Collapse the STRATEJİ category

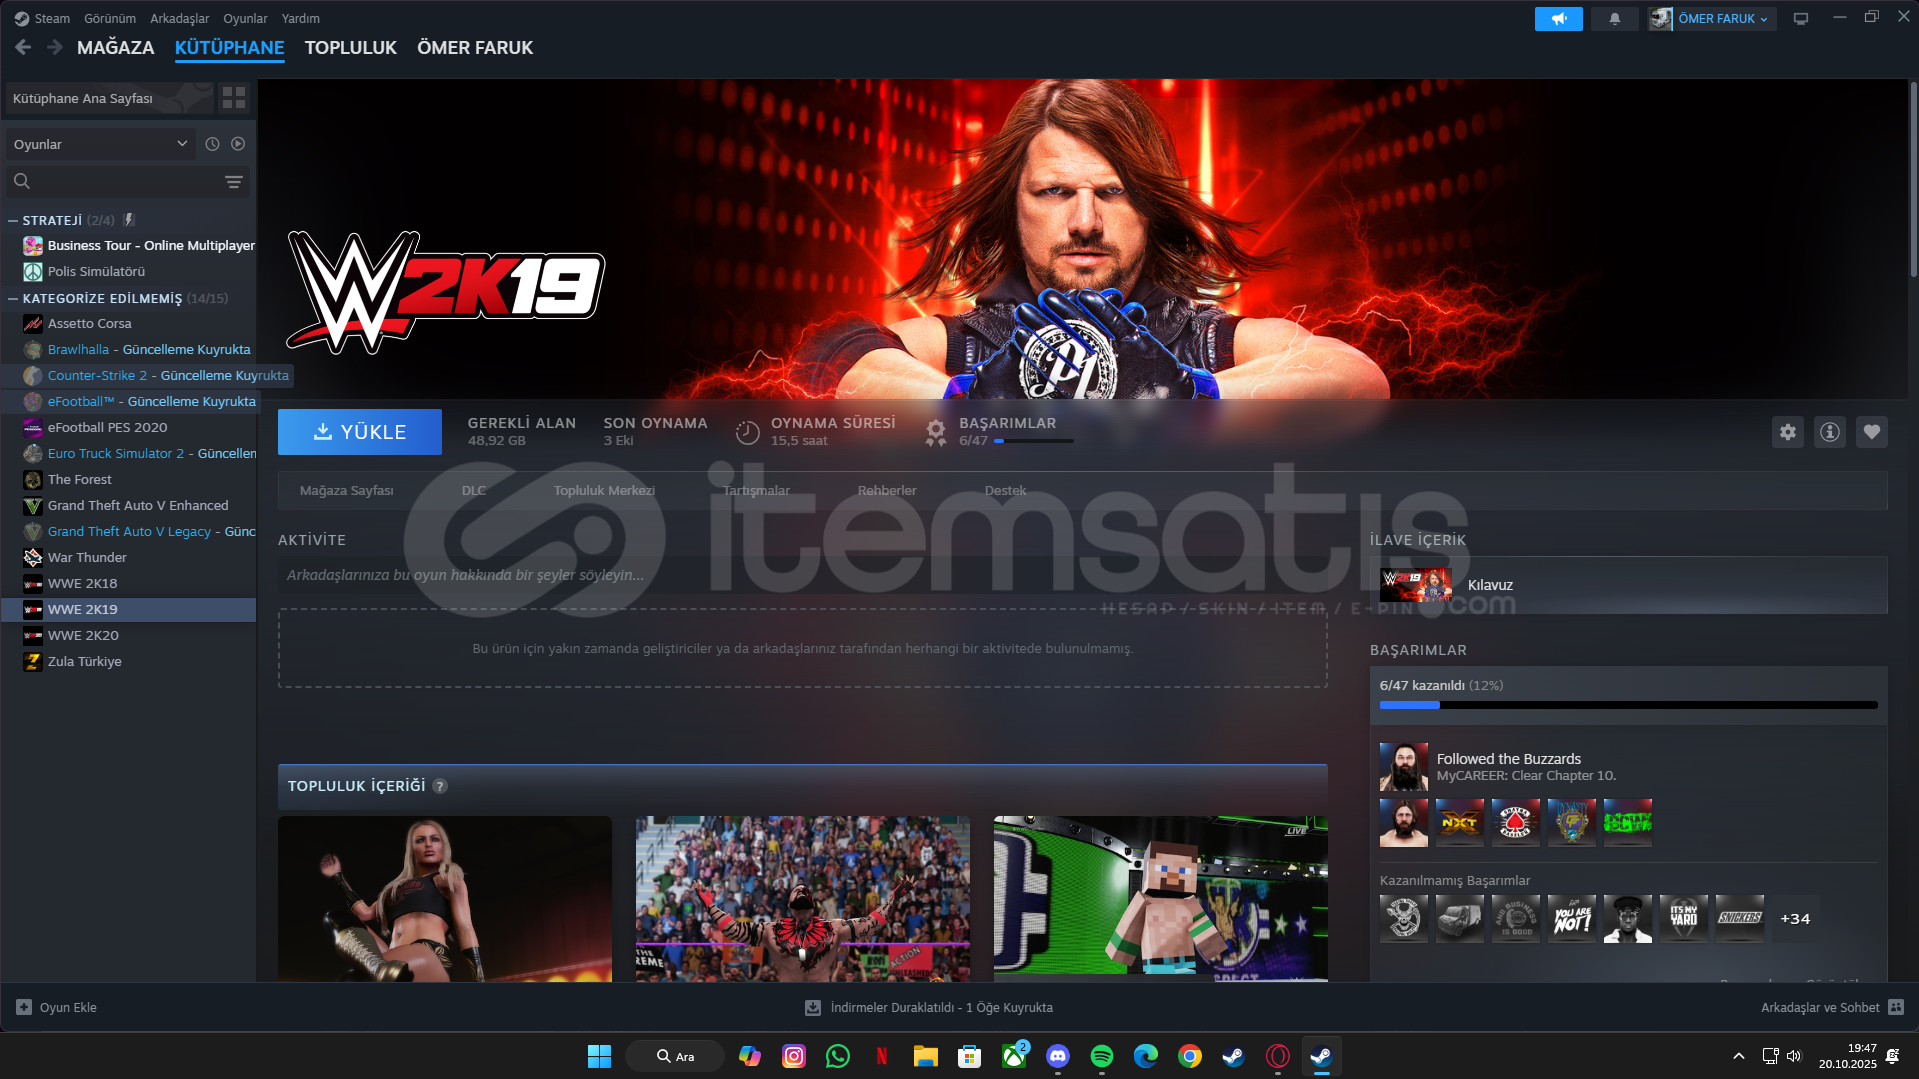pos(13,220)
